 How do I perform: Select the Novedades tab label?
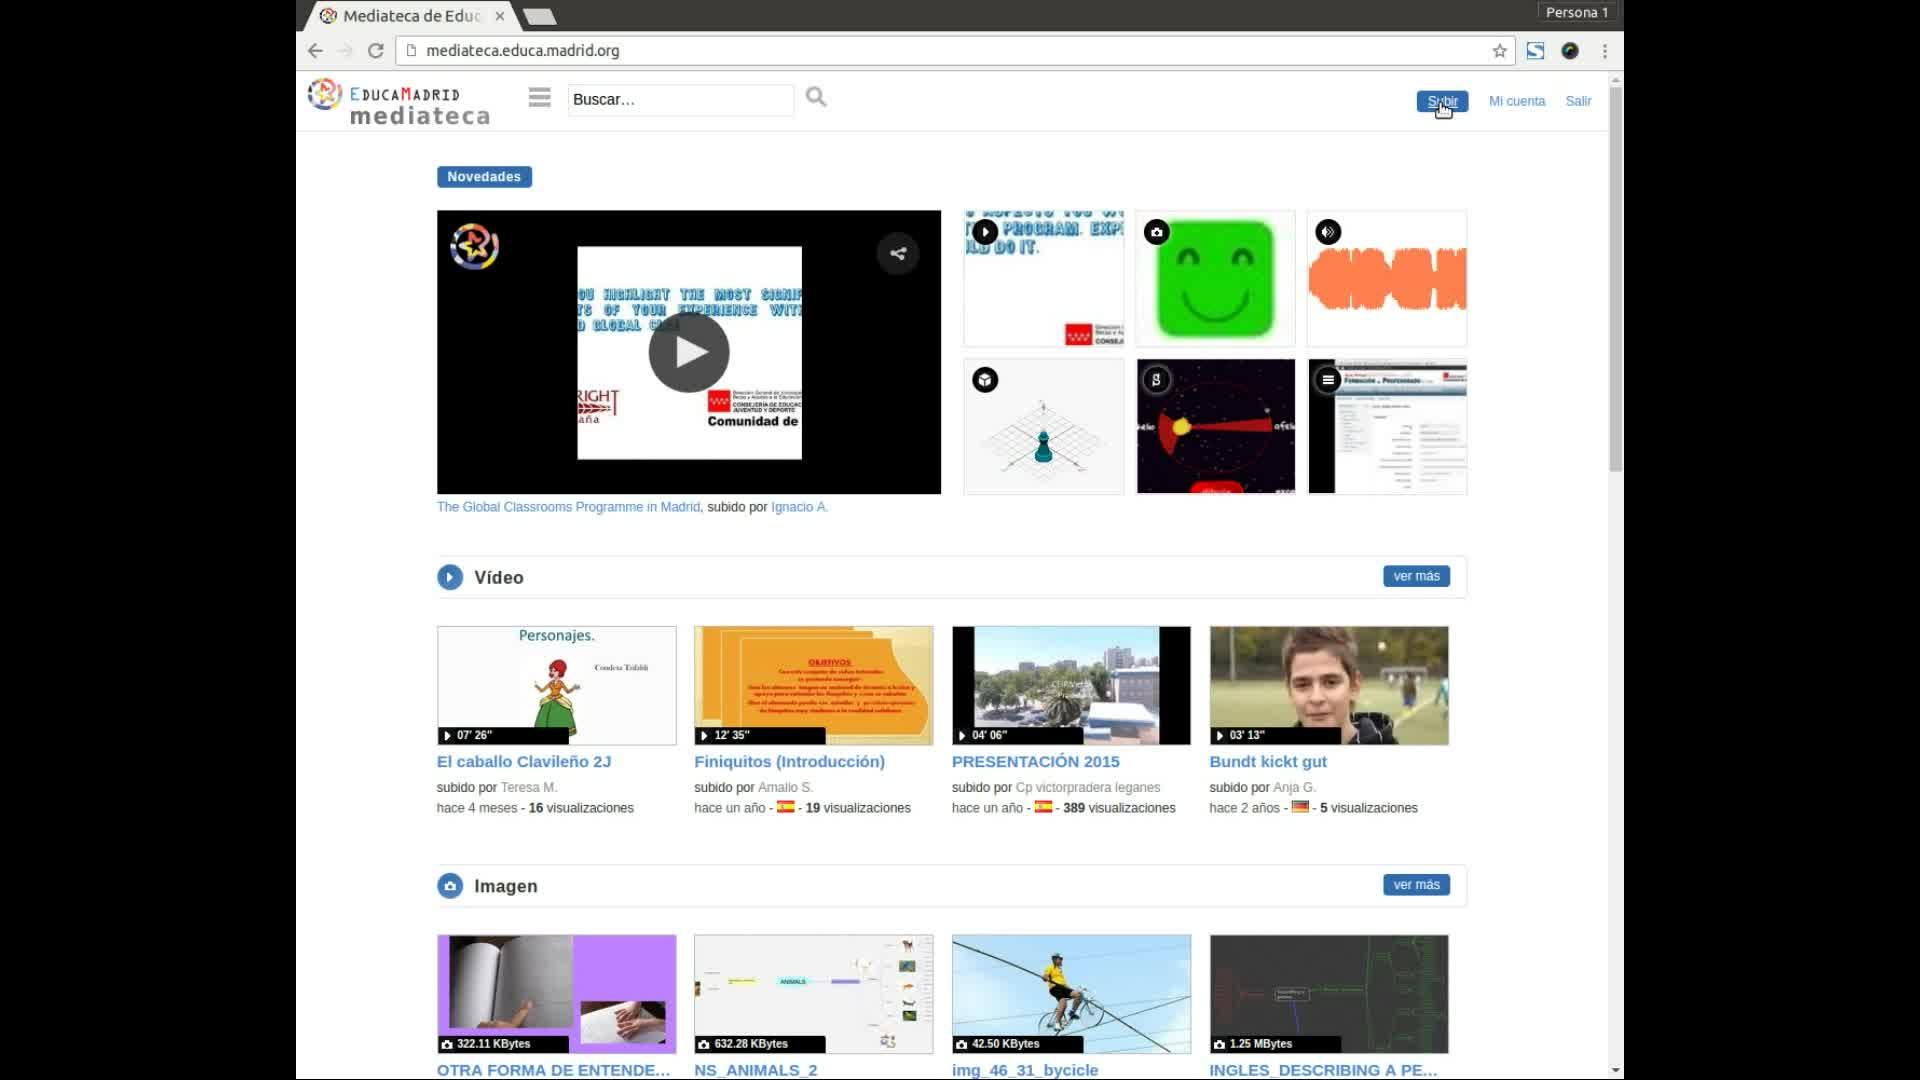point(484,177)
